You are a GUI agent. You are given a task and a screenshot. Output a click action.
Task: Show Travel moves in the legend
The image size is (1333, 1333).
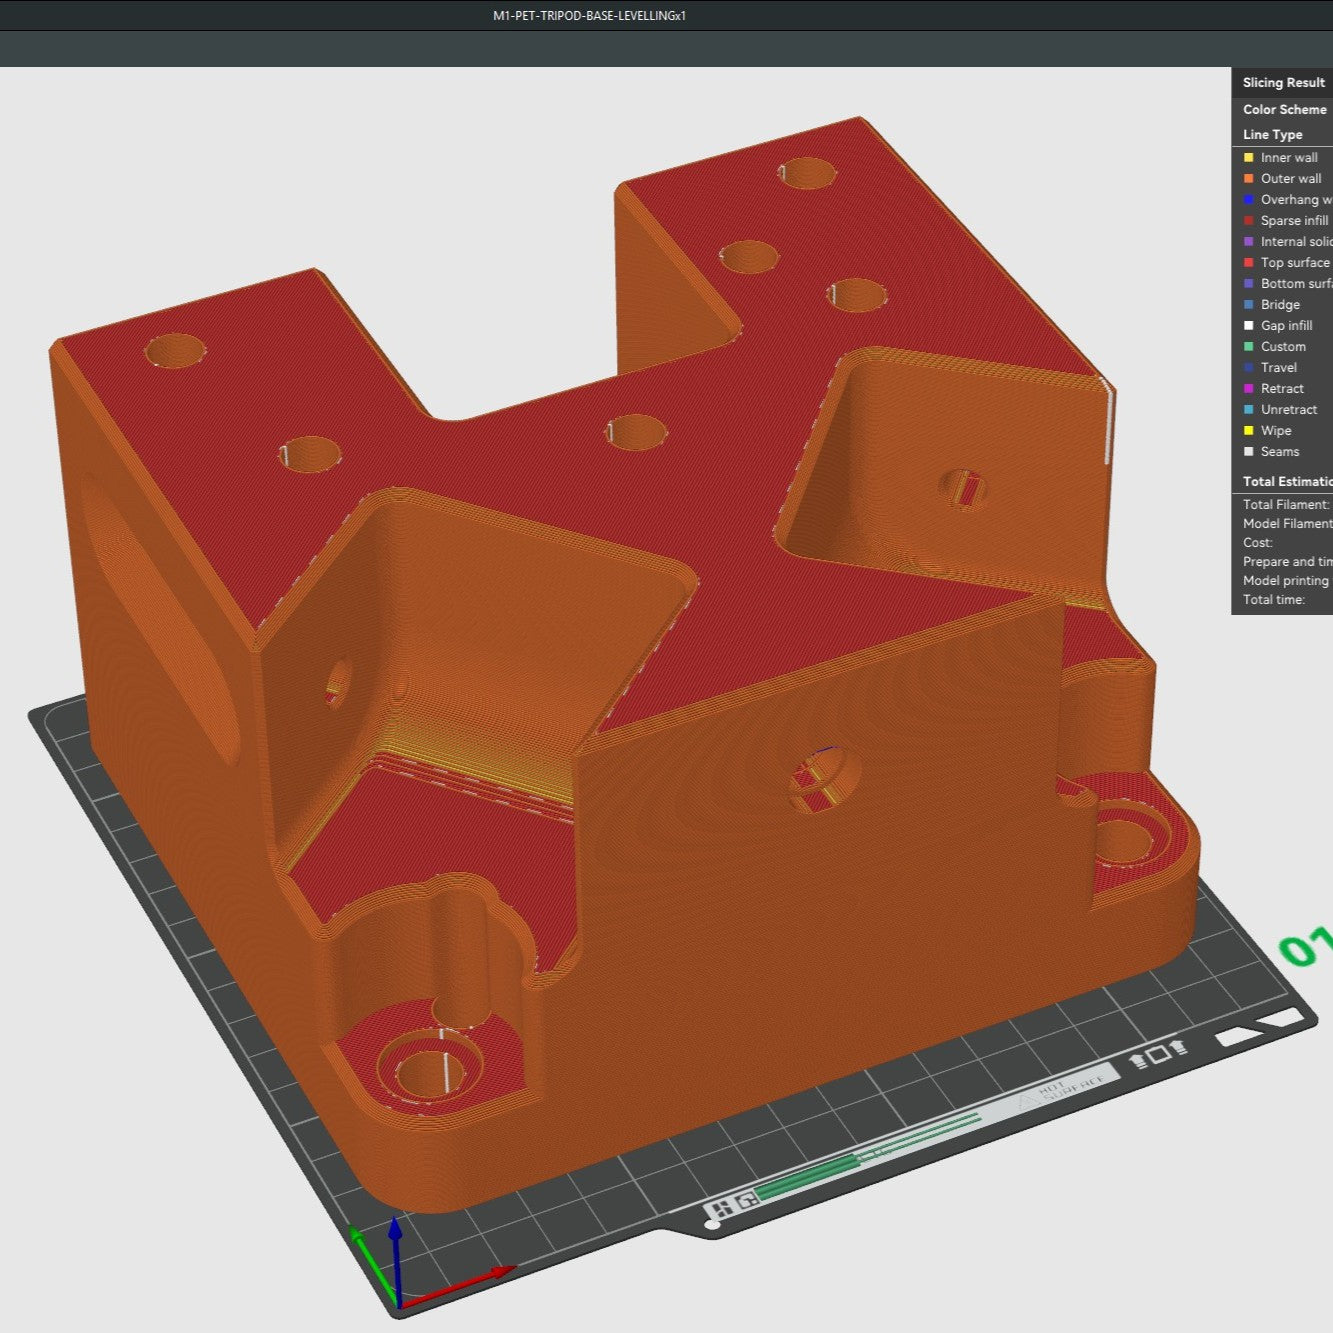(1270, 367)
